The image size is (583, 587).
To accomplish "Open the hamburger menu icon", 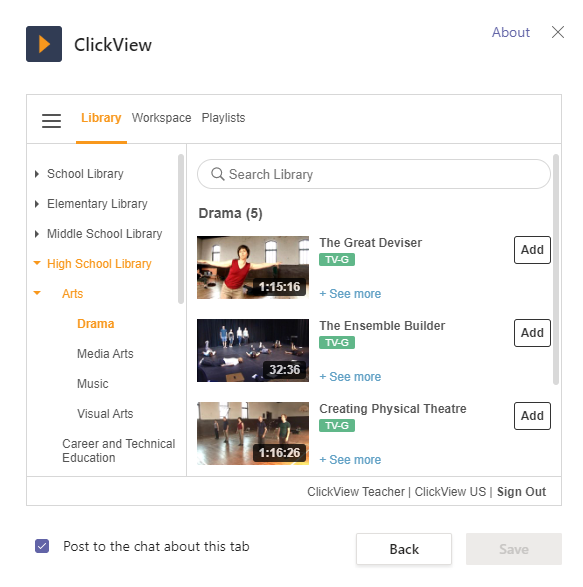I will [51, 121].
